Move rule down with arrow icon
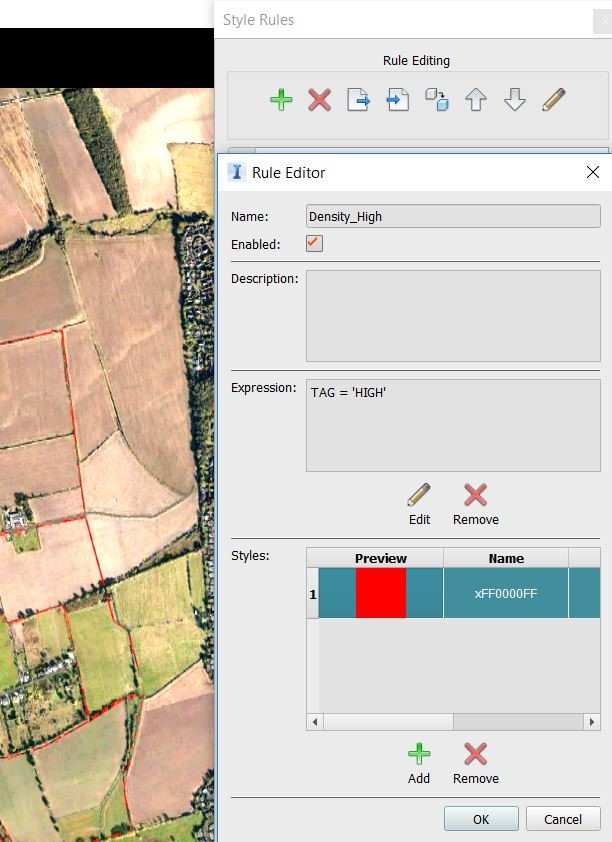 pyautogui.click(x=514, y=100)
